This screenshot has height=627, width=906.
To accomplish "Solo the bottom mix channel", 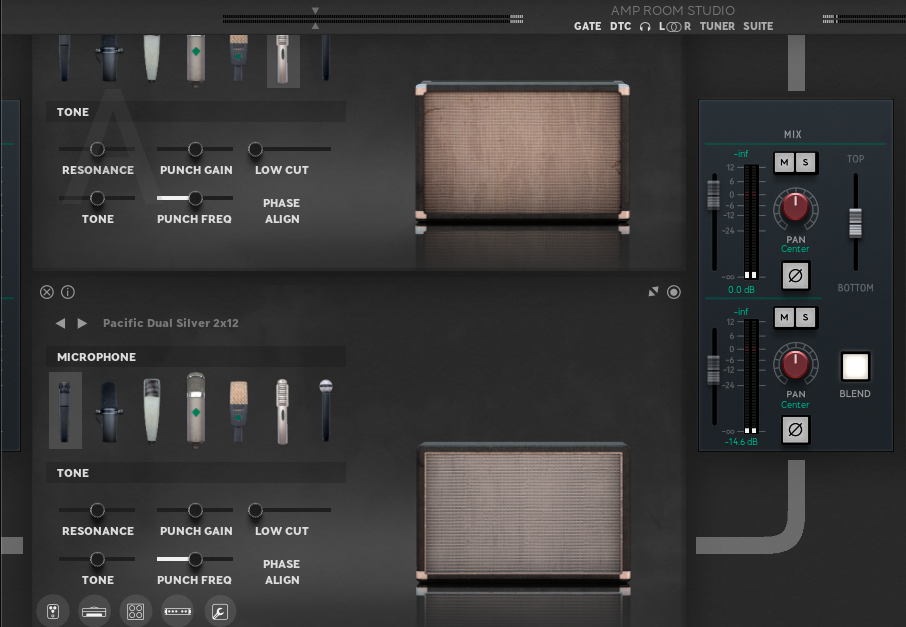I will pos(806,317).
